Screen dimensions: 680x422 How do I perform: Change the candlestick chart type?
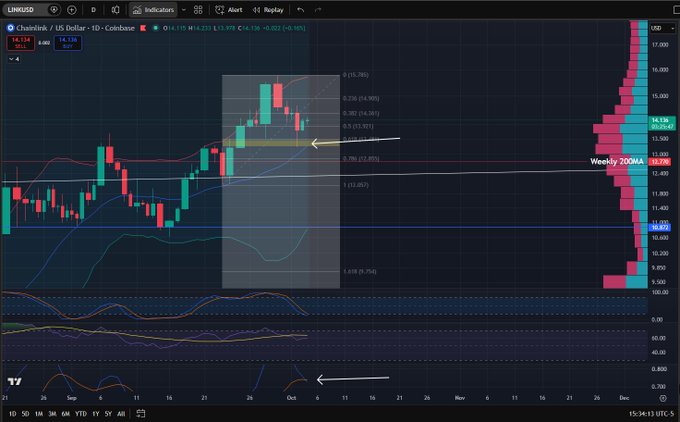115,10
